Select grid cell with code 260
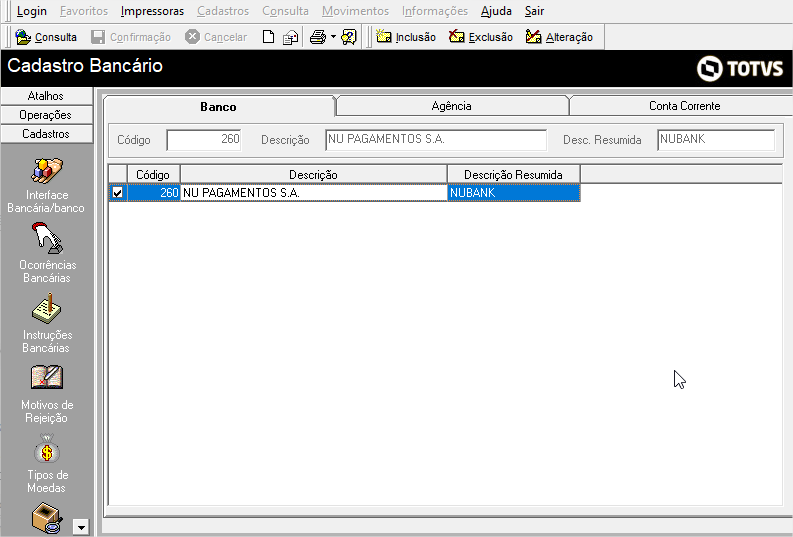Image resolution: width=793 pixels, height=537 pixels. point(153,193)
